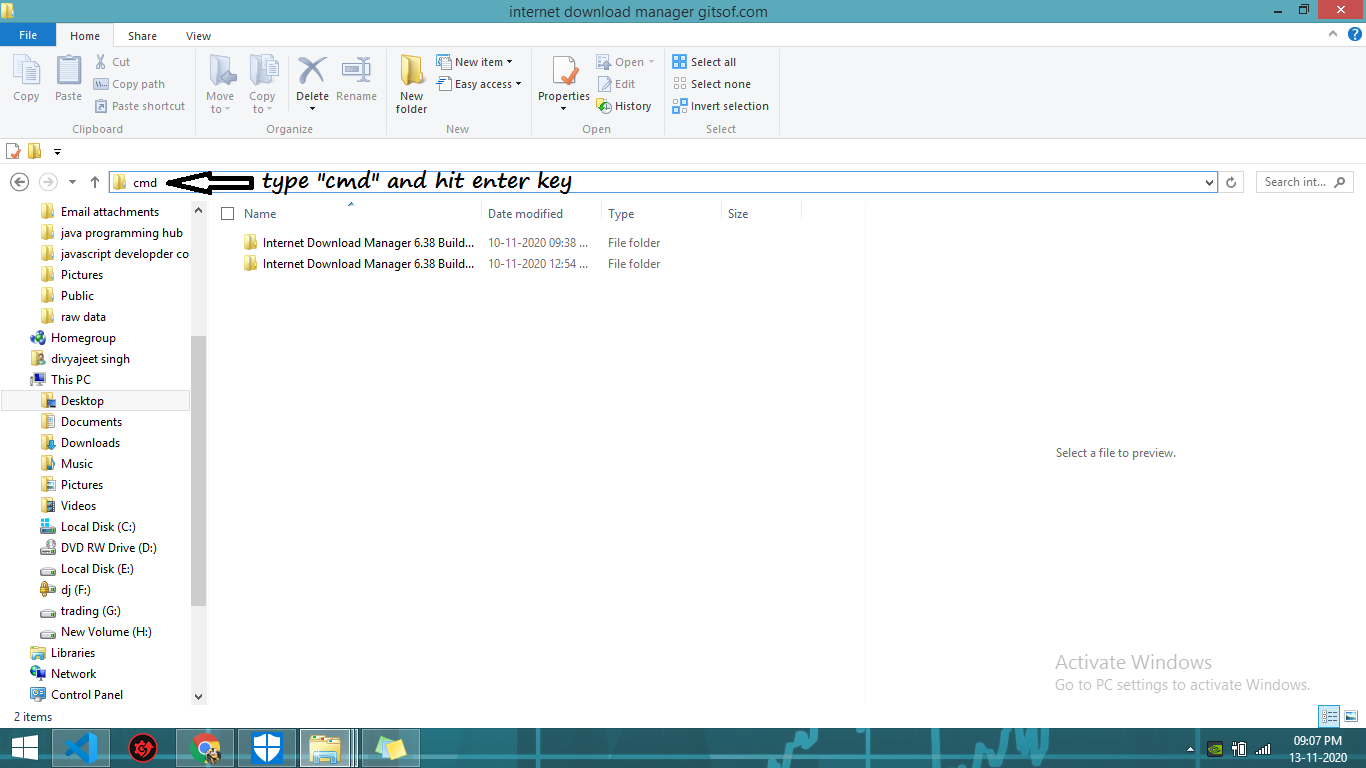Click Select all in the Select group
The image size is (1366, 768).
704,62
